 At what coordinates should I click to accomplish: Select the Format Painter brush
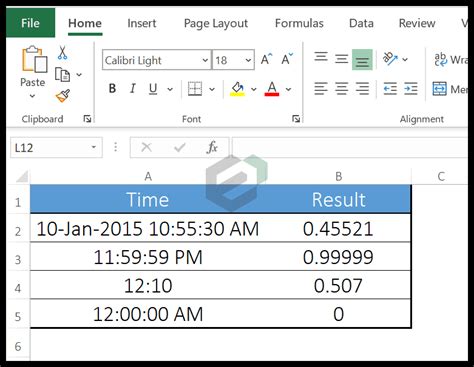63,96
